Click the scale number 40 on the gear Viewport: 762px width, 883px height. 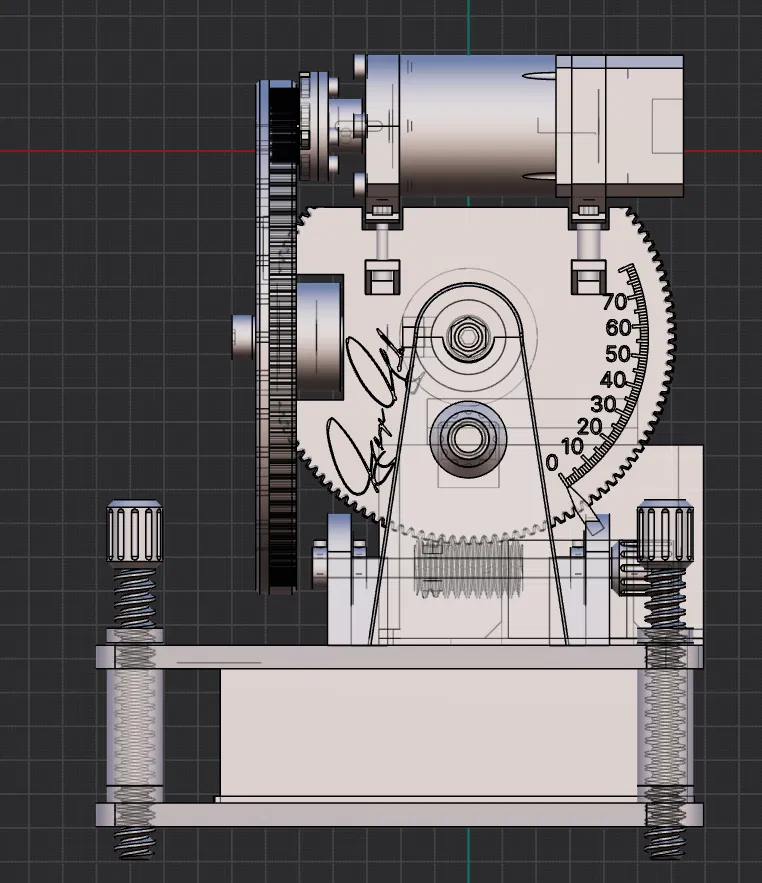pyautogui.click(x=613, y=380)
